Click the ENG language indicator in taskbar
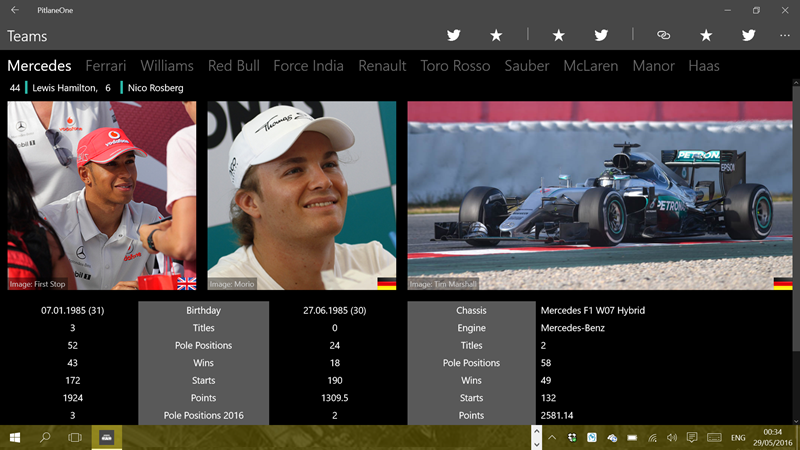Image resolution: width=800 pixels, height=450 pixels. [x=738, y=438]
